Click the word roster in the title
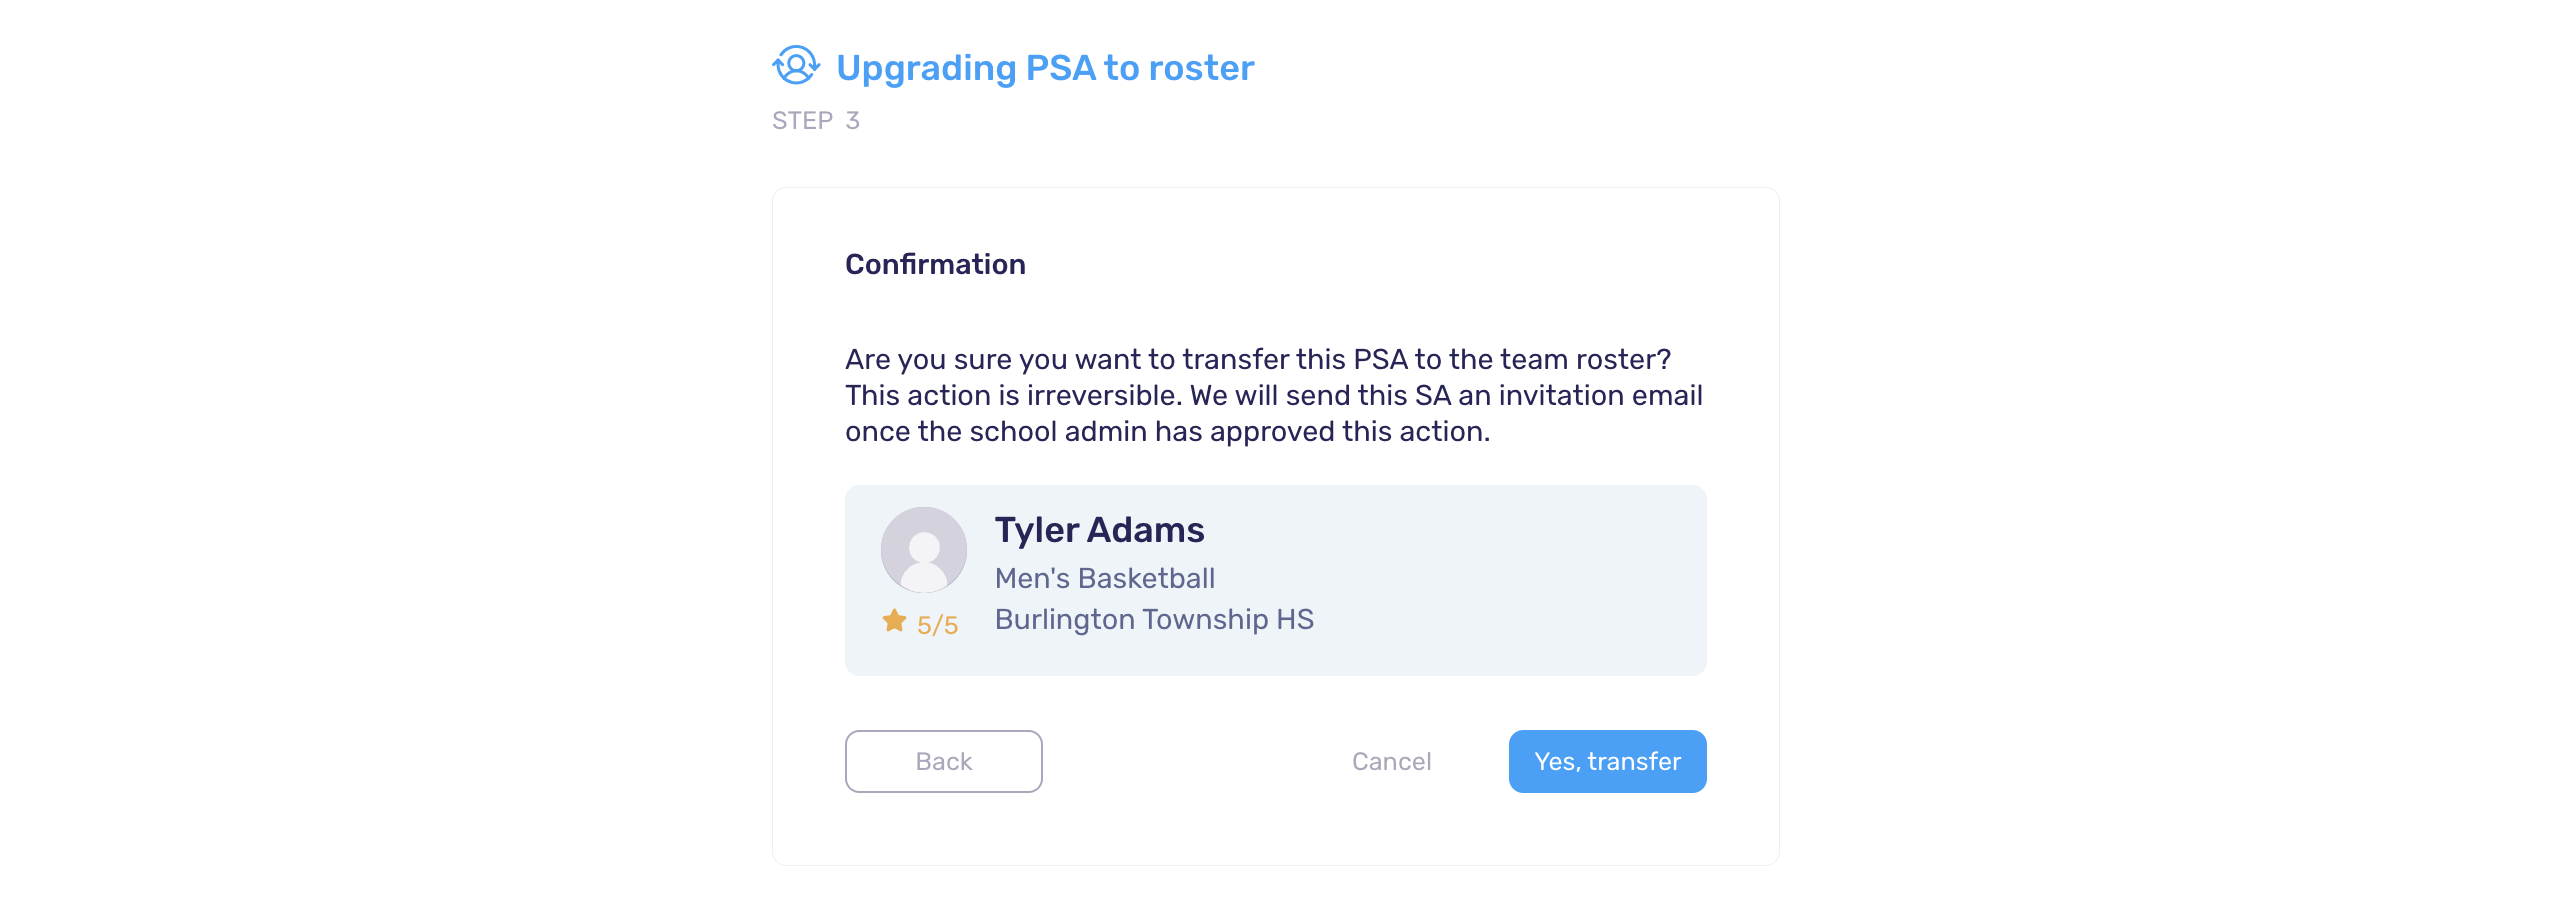2552x908 pixels. (1201, 67)
